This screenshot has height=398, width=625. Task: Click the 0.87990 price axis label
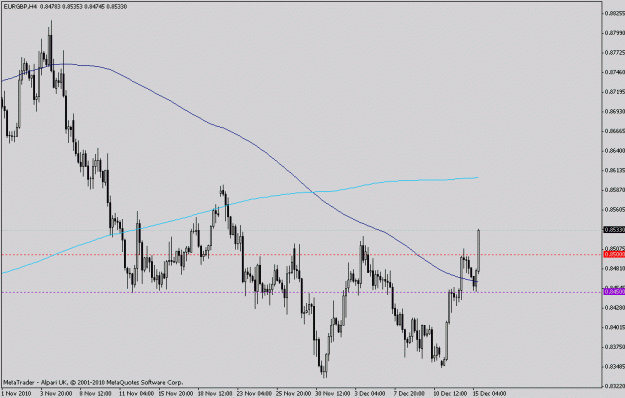[x=615, y=33]
